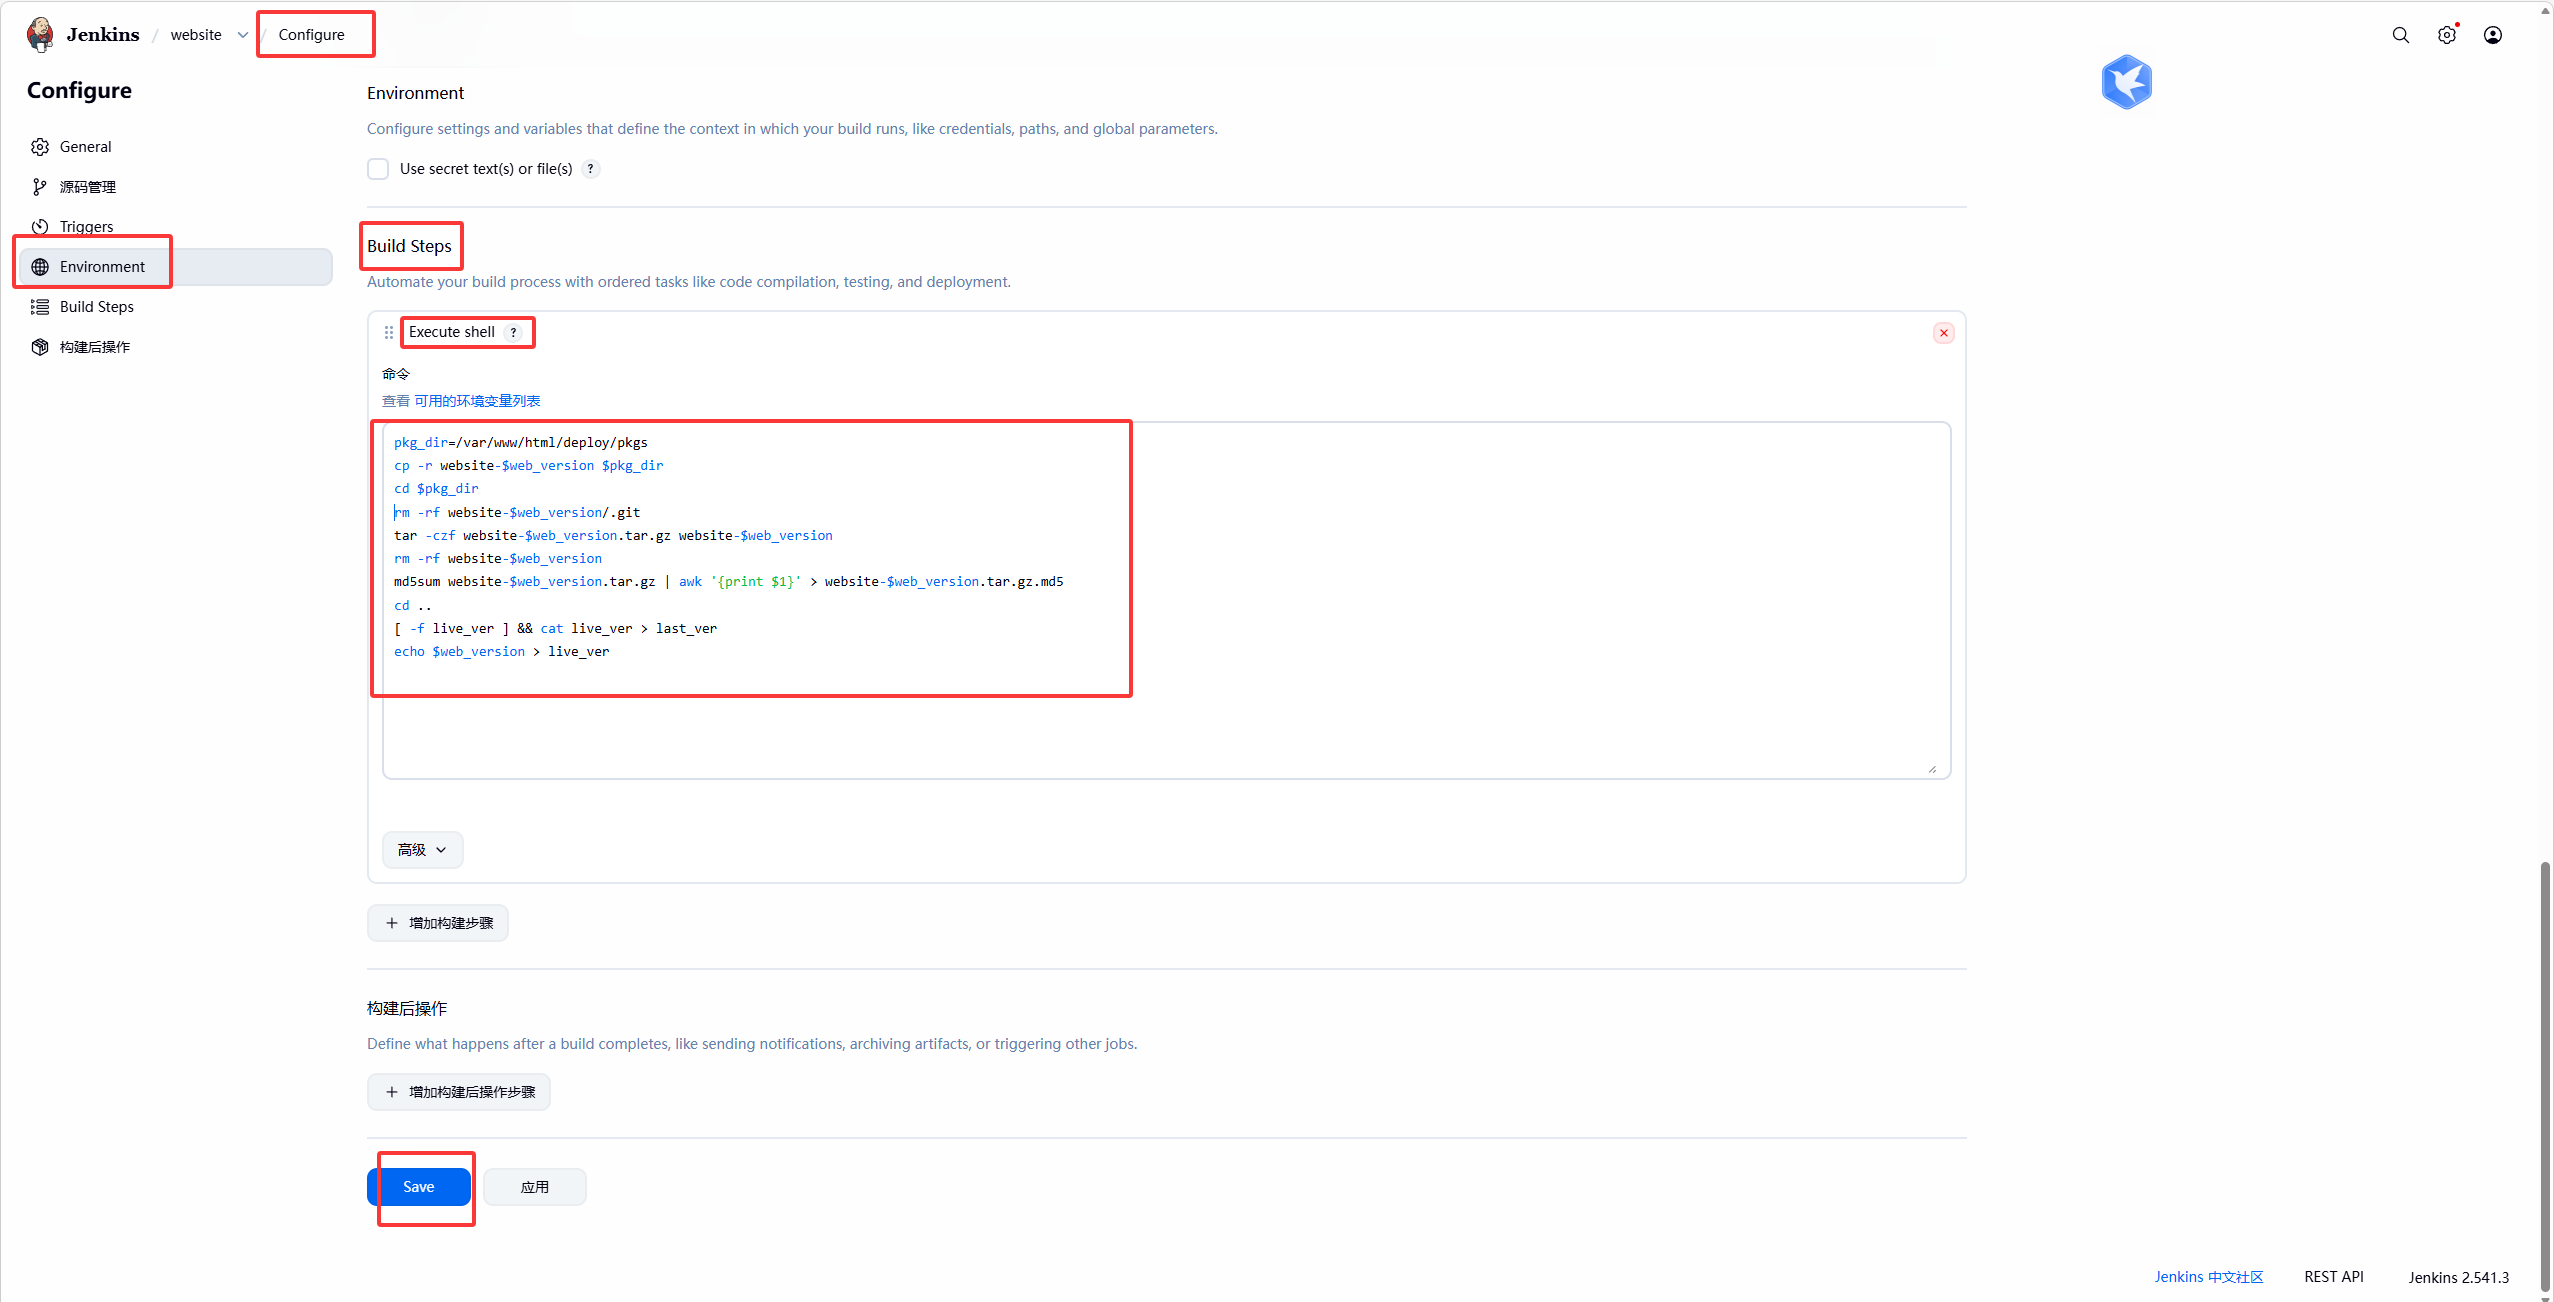Viewport: 2554px width, 1302px height.
Task: Click the blue bird floating icon
Action: [2126, 82]
